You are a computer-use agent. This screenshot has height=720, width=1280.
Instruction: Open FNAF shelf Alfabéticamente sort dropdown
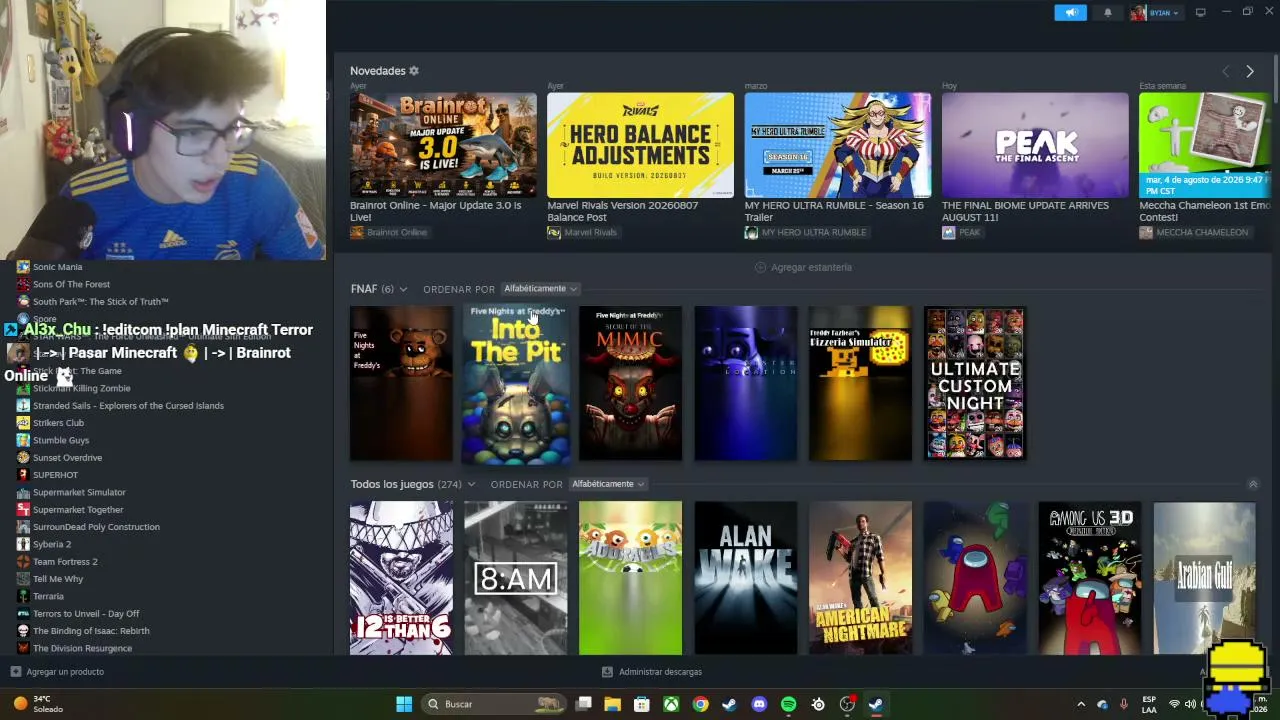[540, 289]
